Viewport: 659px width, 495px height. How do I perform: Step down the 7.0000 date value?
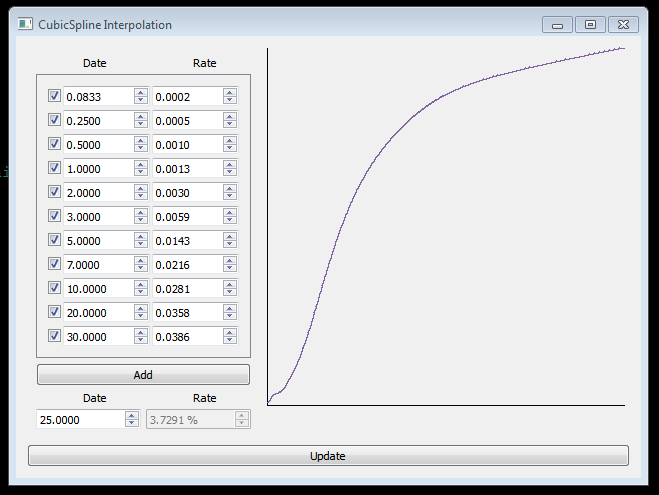pos(141,268)
